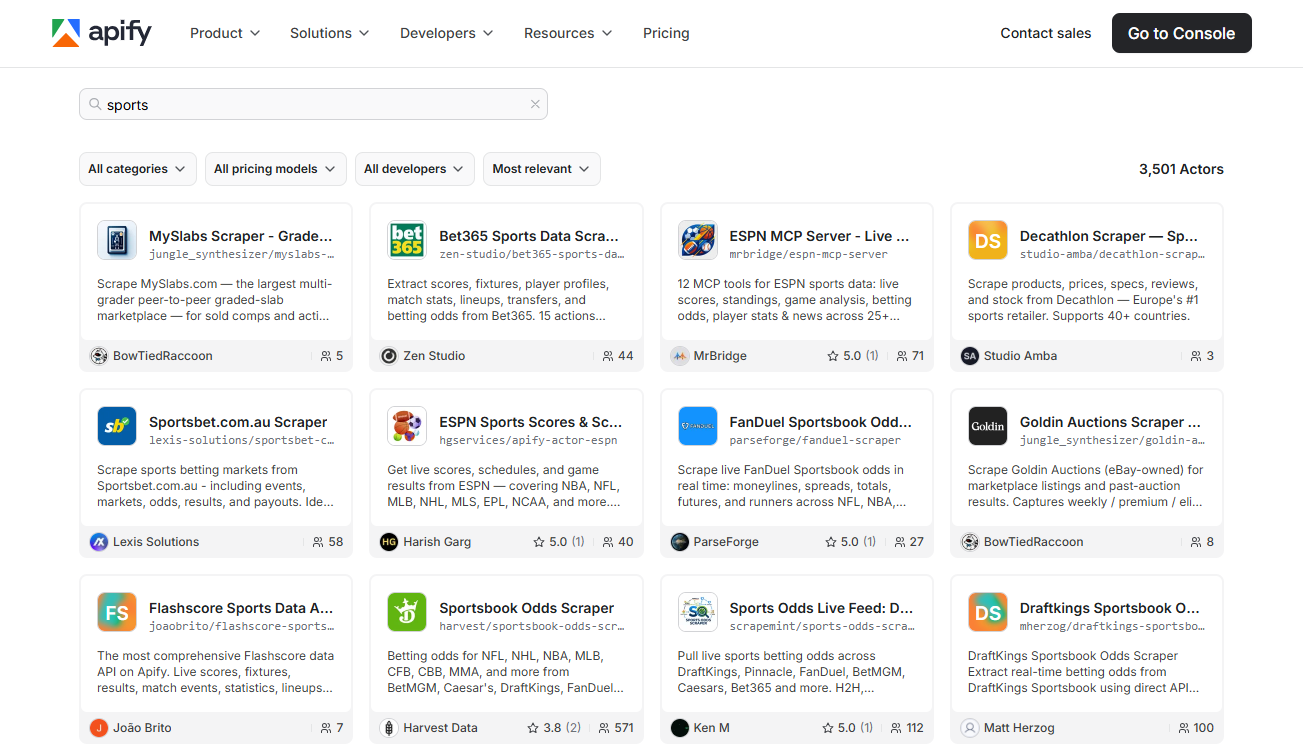Open FanDuel Sportsbook Odds title
Viewport: 1303px width, 754px height.
(821, 422)
